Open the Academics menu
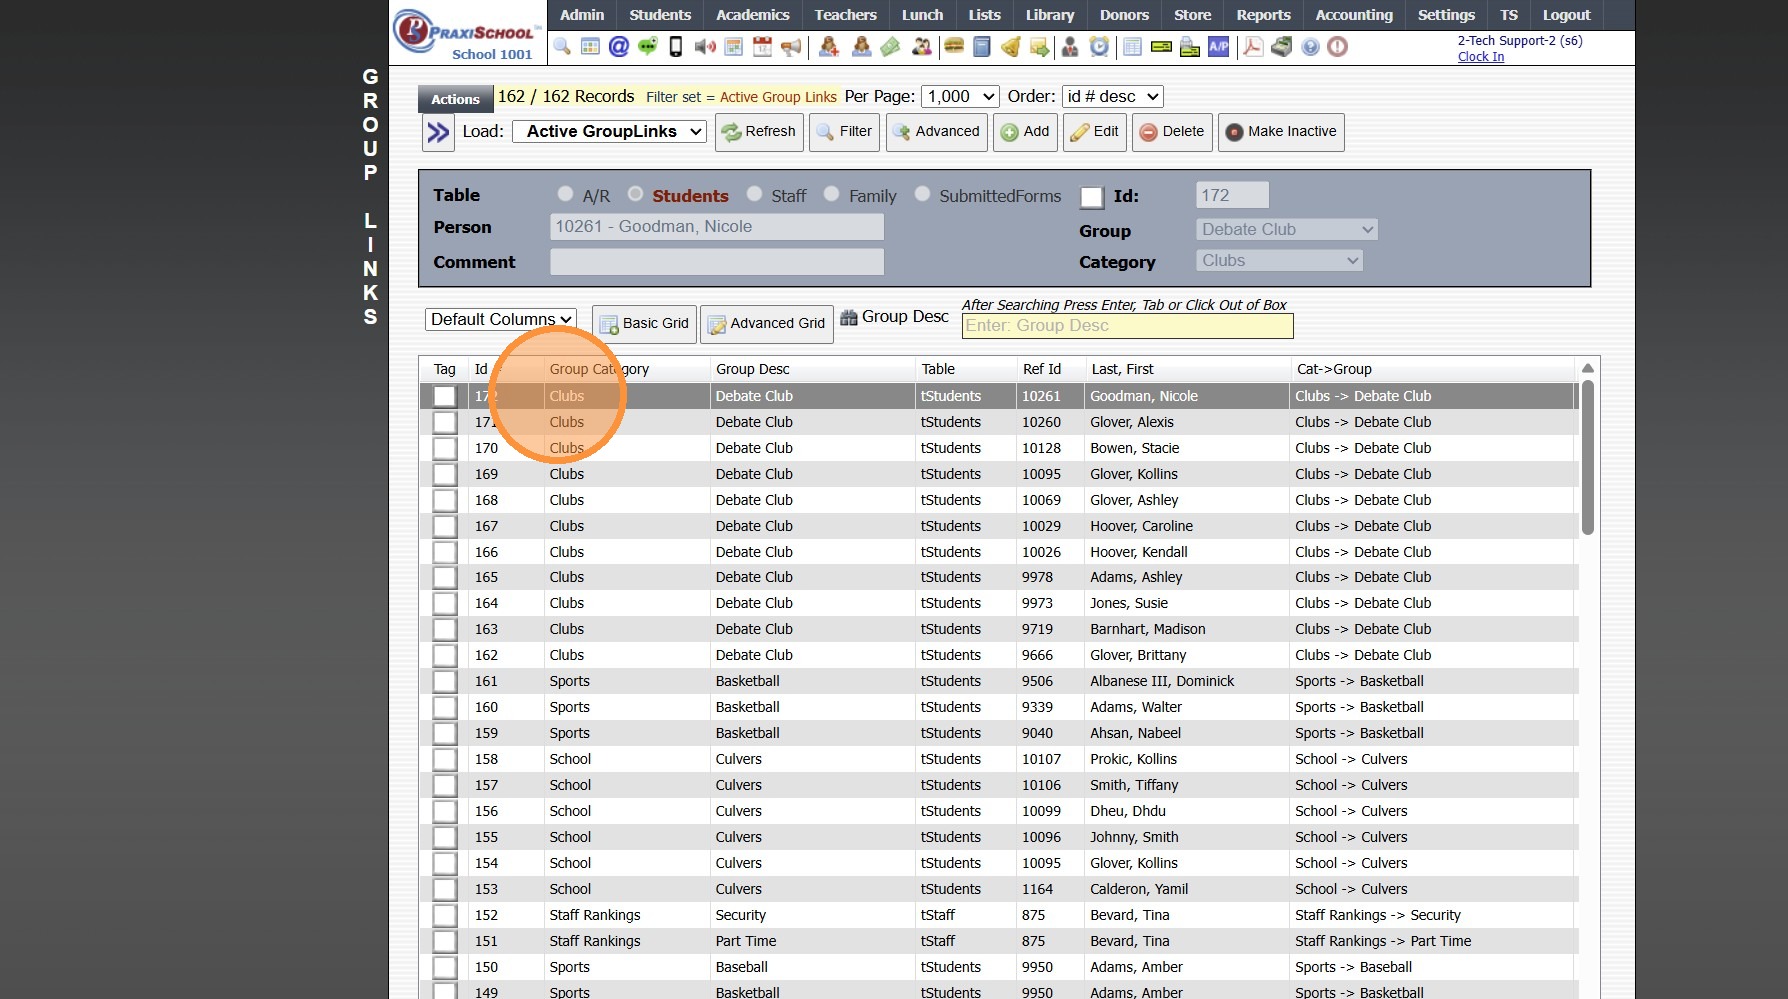1788x999 pixels. (x=752, y=15)
